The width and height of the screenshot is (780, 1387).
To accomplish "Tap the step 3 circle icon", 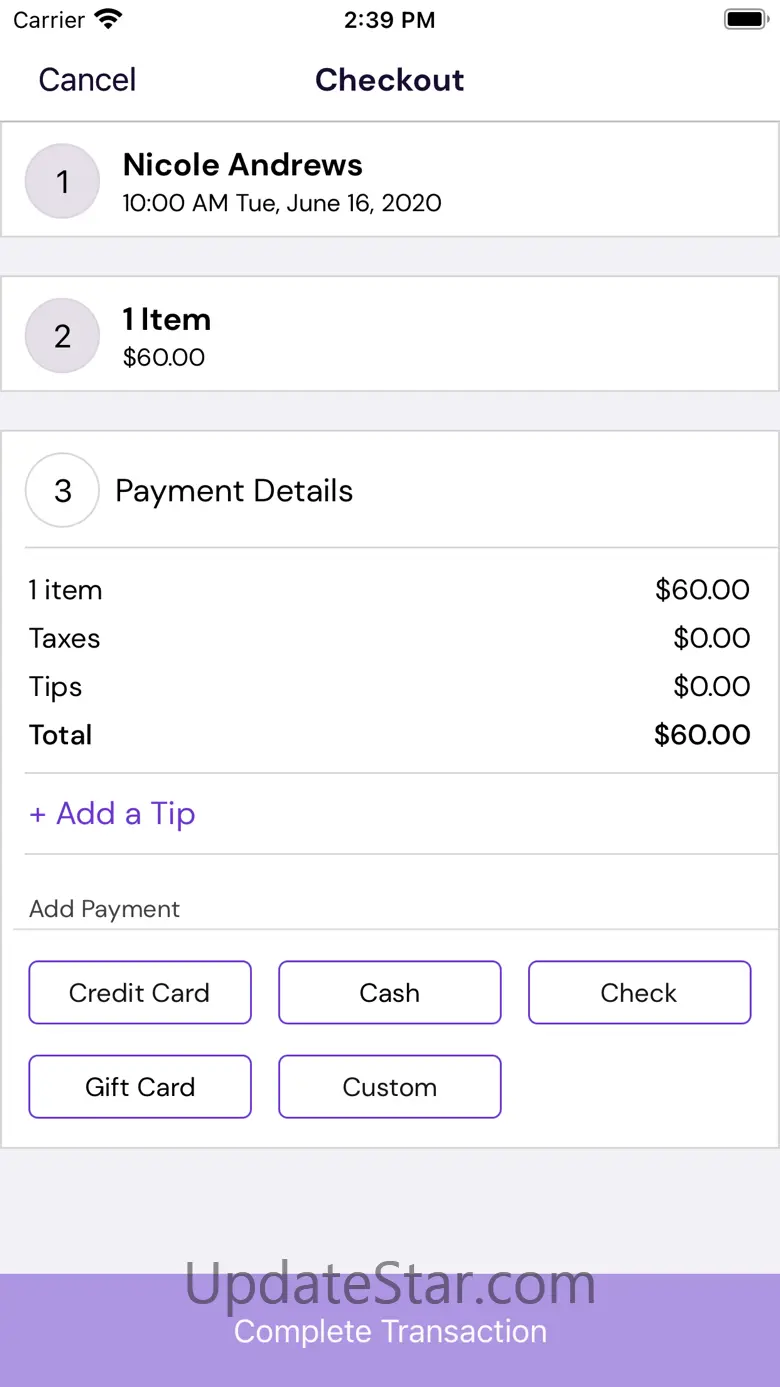I will coord(62,491).
